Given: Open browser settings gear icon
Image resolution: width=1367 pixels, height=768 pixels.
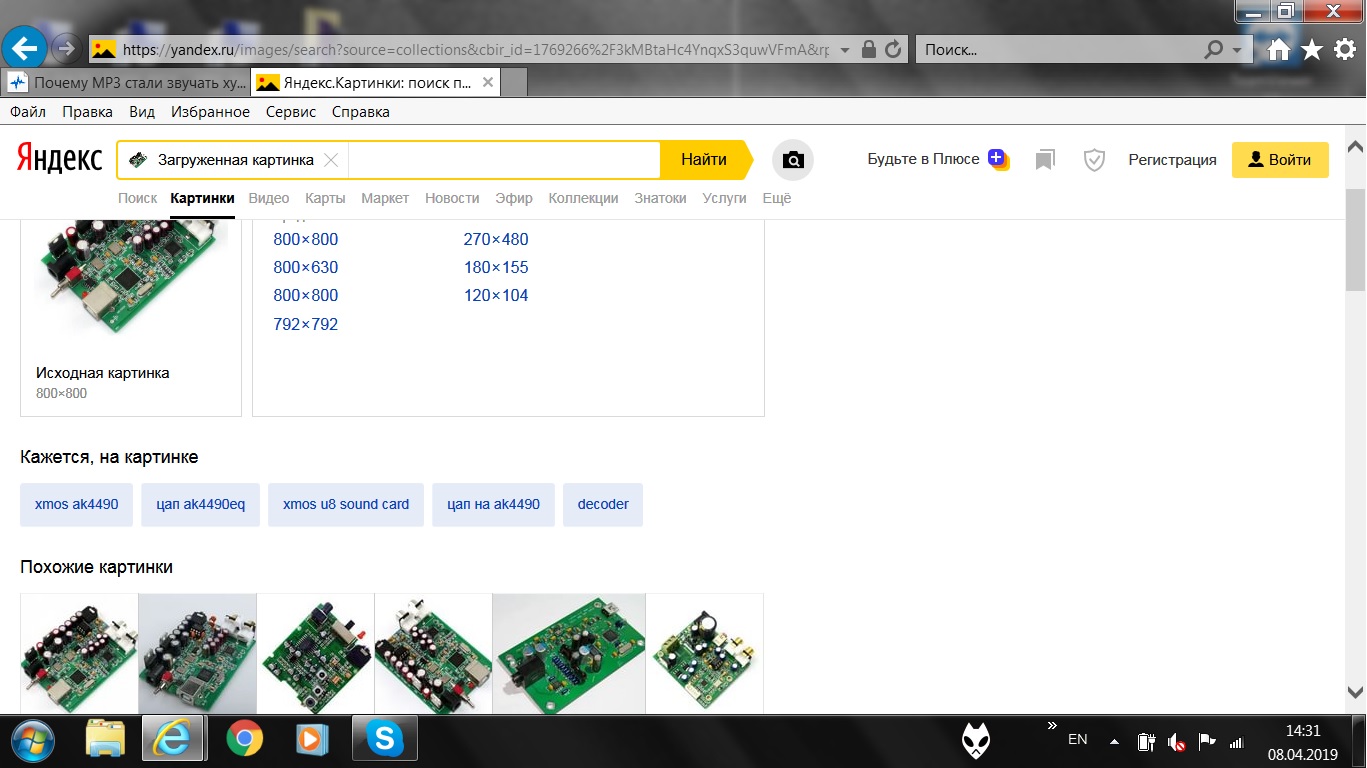Looking at the screenshot, I should coord(1345,49).
